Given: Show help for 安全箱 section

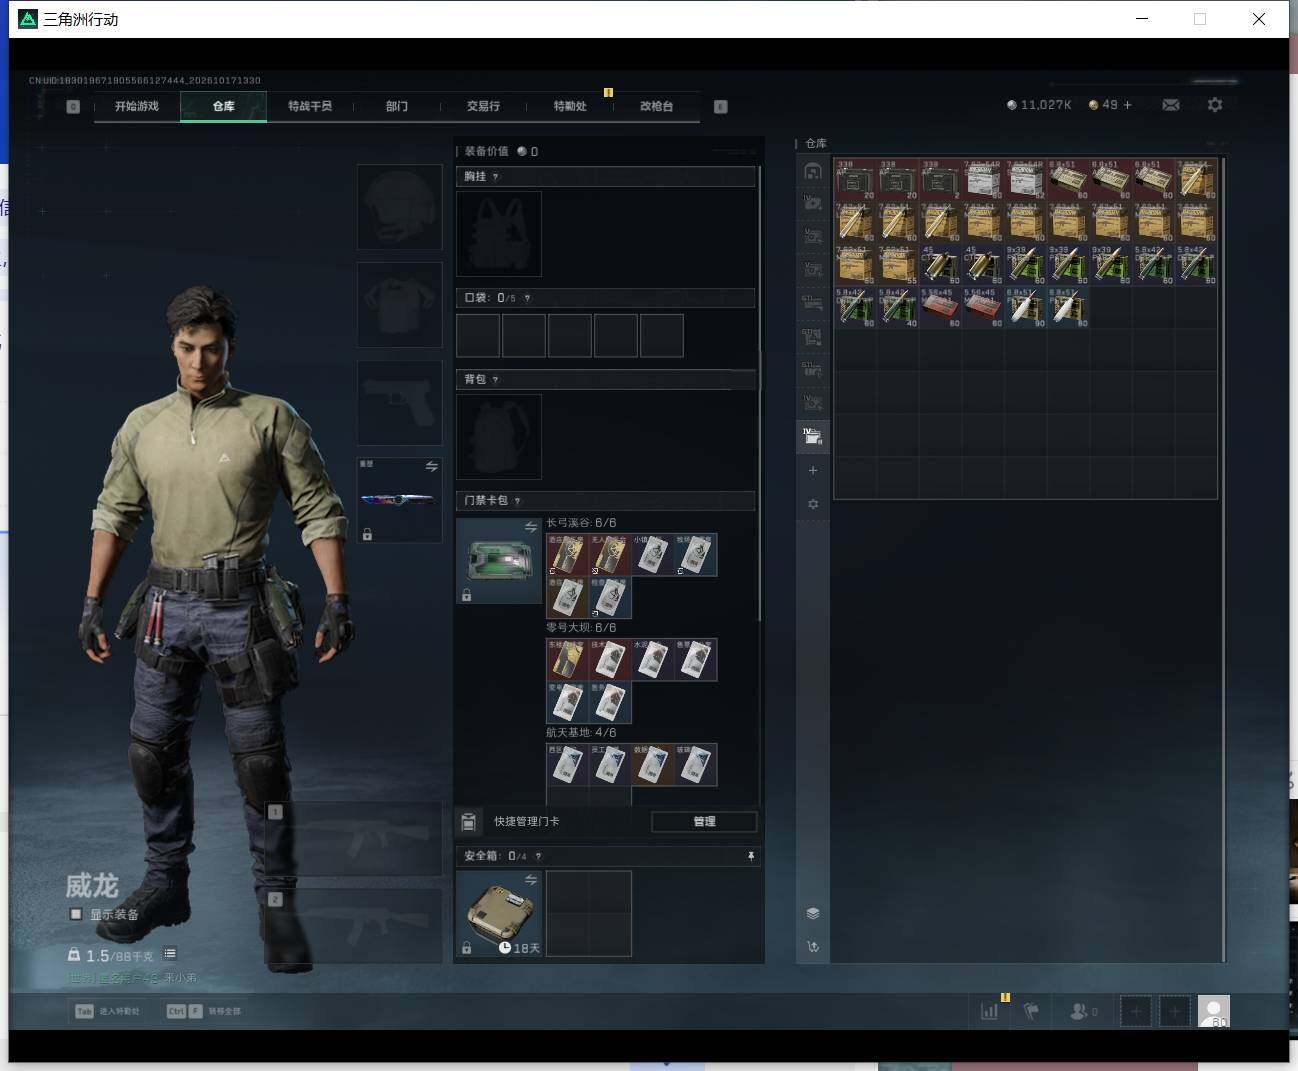Looking at the screenshot, I should tap(538, 856).
